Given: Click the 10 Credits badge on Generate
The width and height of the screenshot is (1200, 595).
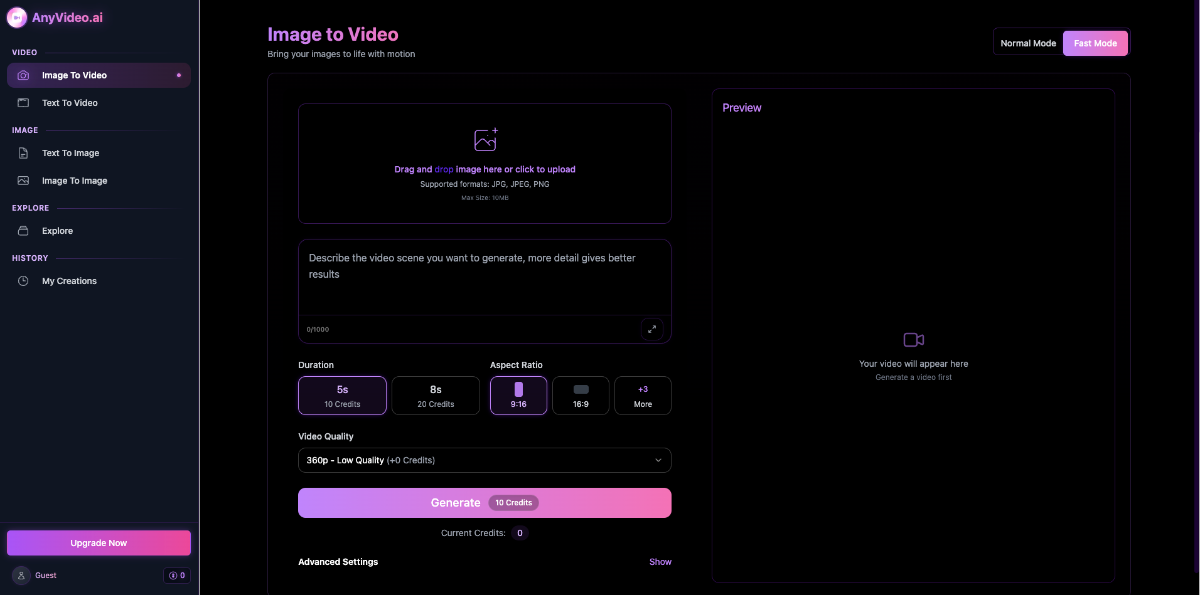Looking at the screenshot, I should [x=513, y=503].
